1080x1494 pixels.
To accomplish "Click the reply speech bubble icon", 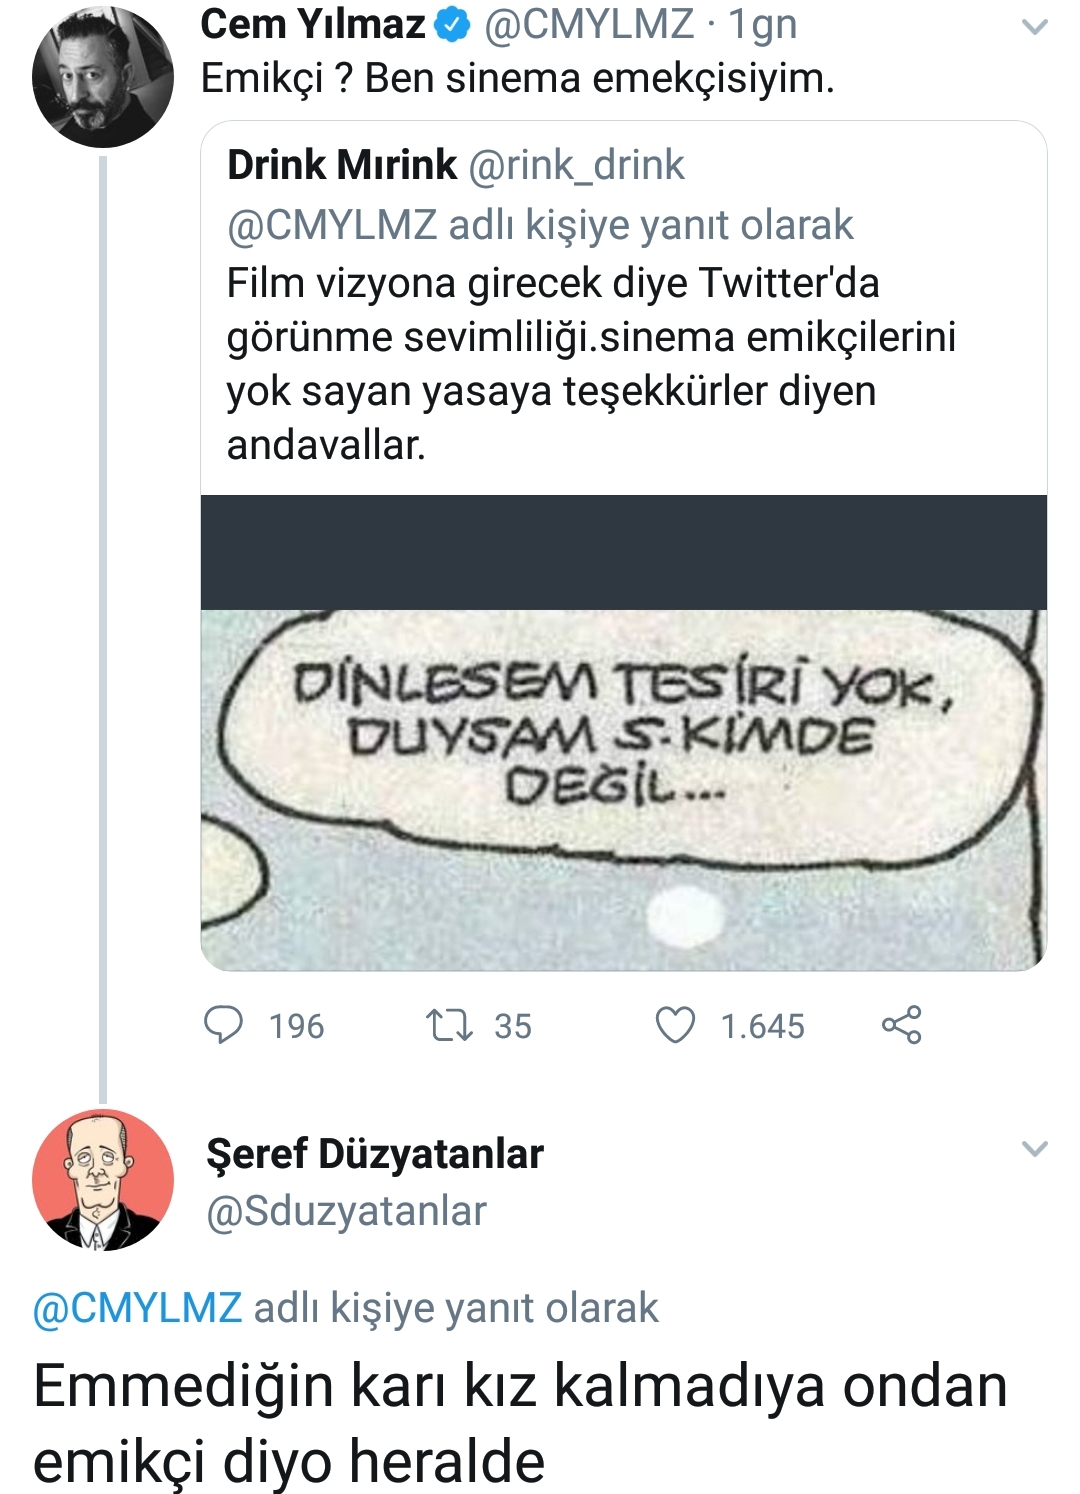I will click(223, 1025).
